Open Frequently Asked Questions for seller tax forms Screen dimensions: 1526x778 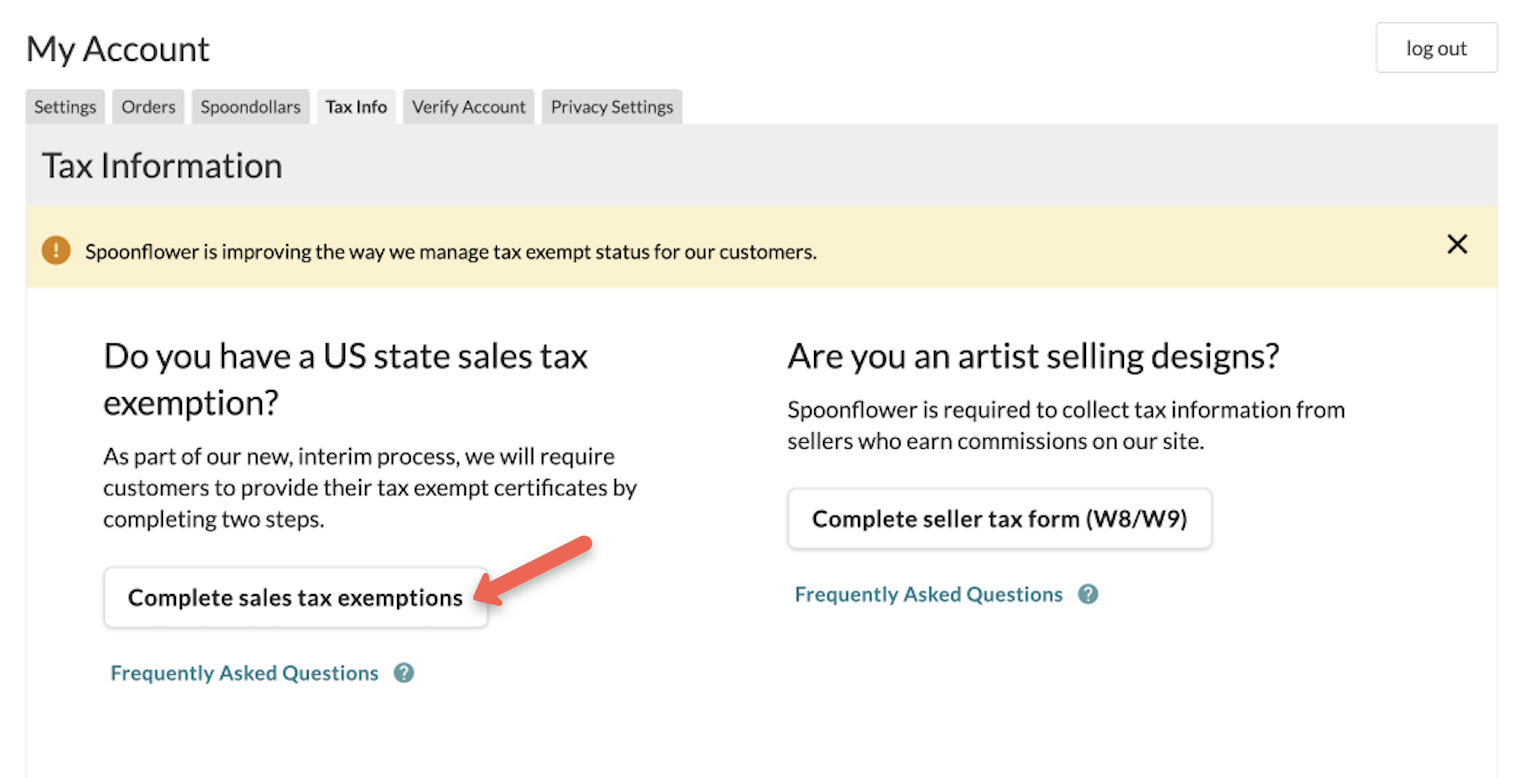(x=928, y=594)
